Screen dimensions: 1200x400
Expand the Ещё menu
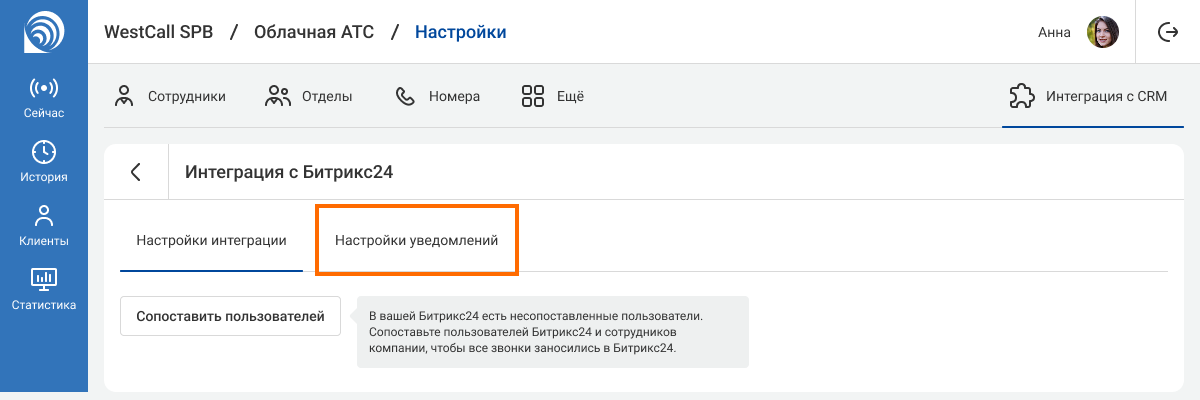pyautogui.click(x=552, y=97)
